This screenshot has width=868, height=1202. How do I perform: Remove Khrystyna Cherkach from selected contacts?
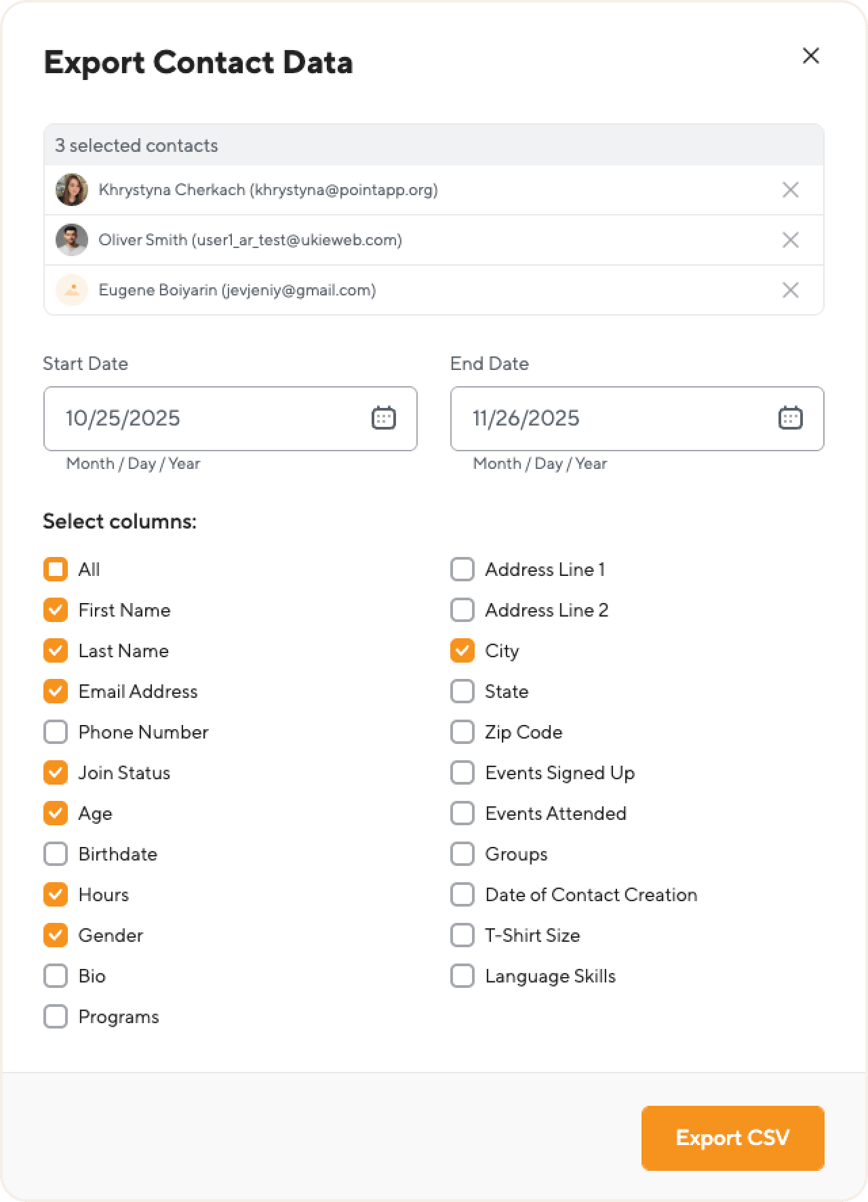point(790,190)
